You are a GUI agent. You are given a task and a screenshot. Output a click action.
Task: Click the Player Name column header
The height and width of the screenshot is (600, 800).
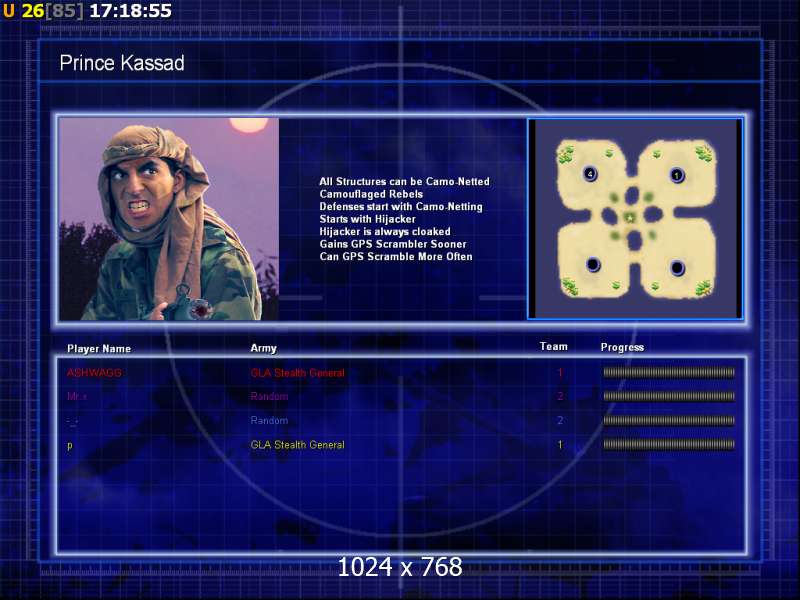coord(99,348)
